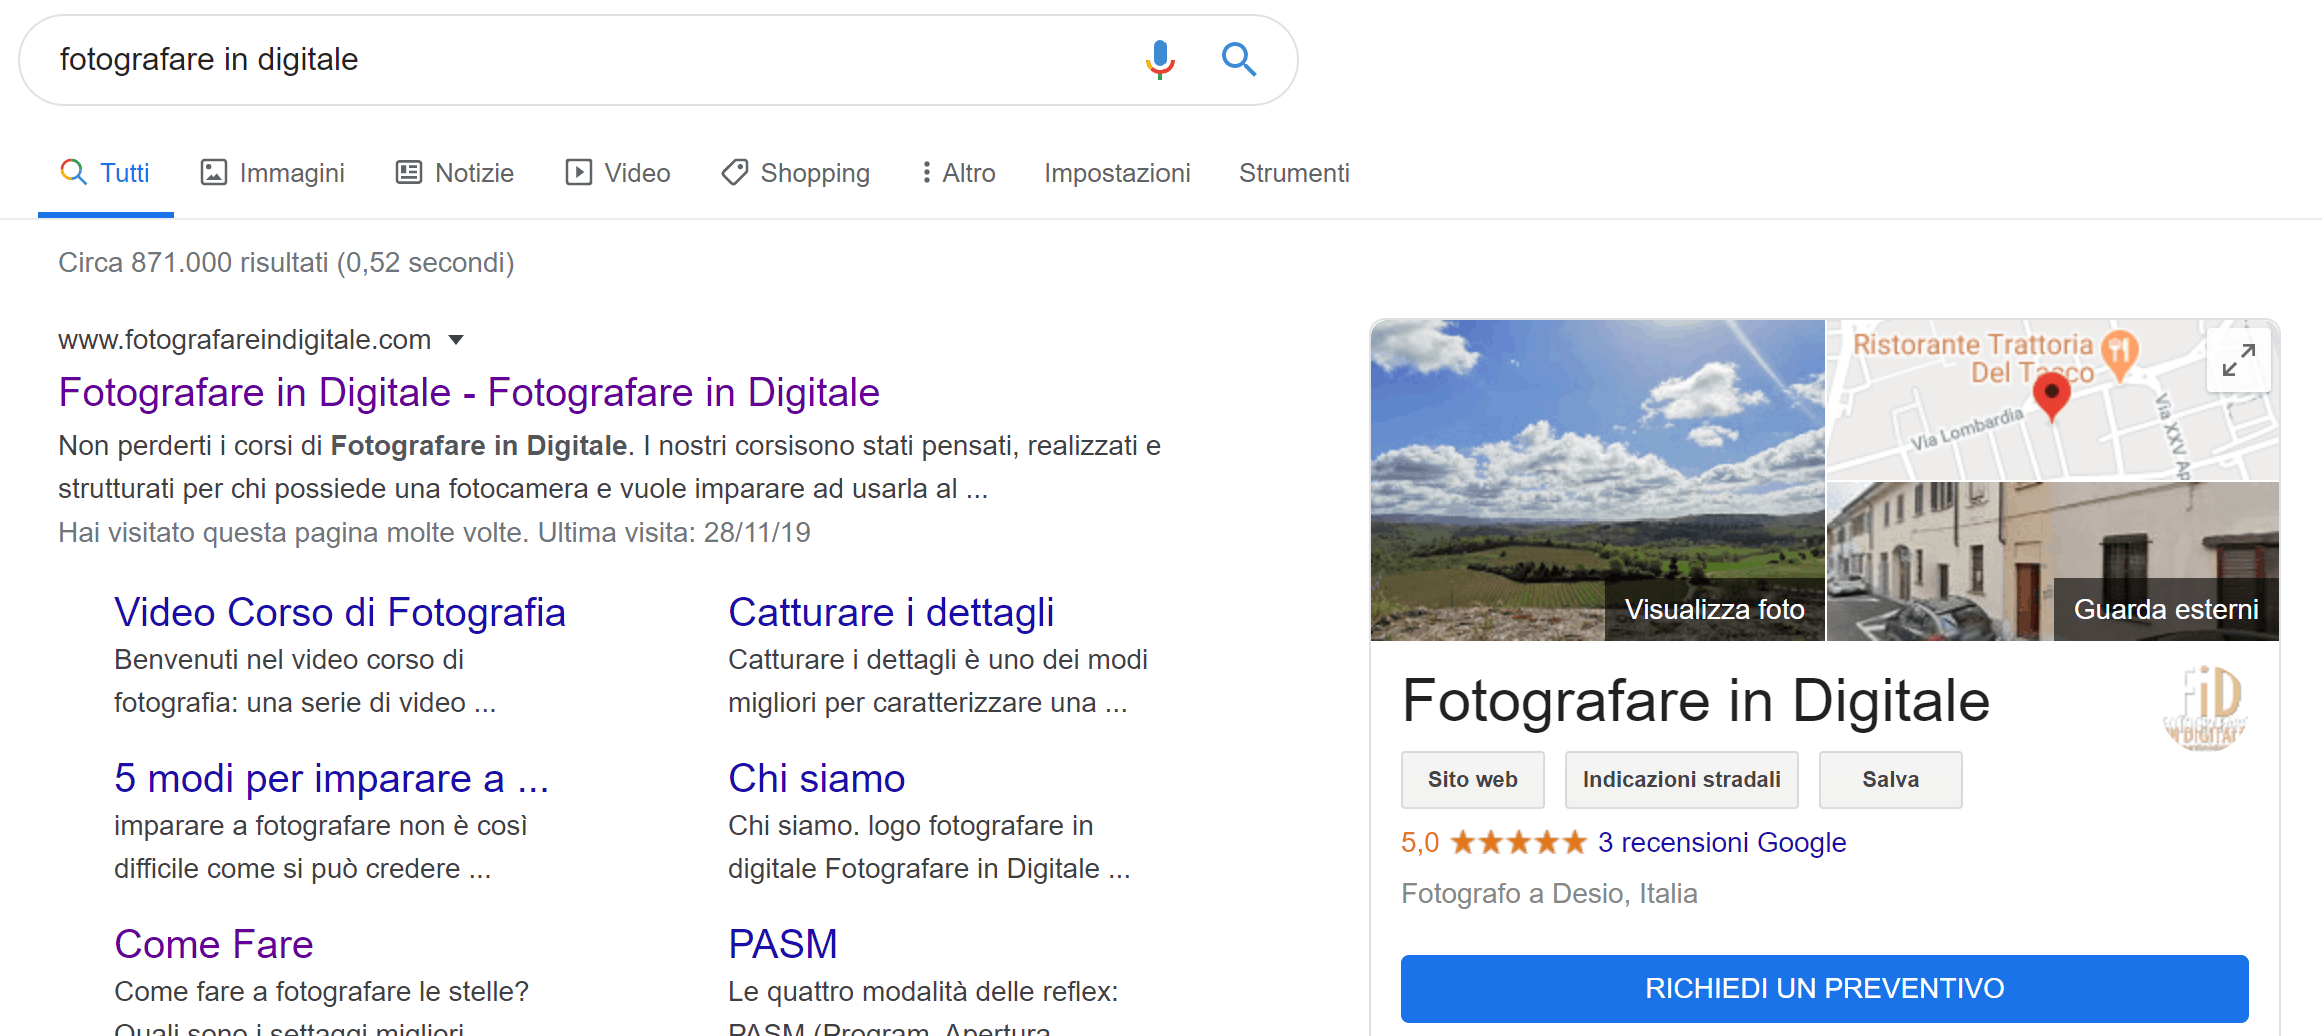Open the Chi siamo sitelink

click(816, 778)
